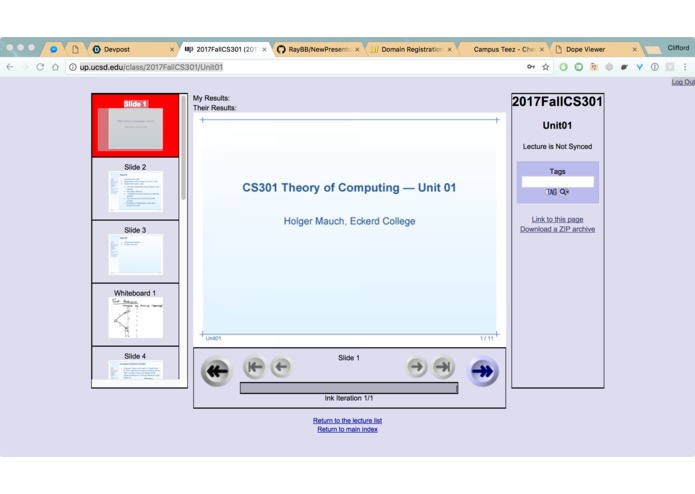Click the Clifford profile button
Screen dimensions: 695x494
pyautogui.click(x=678, y=47)
